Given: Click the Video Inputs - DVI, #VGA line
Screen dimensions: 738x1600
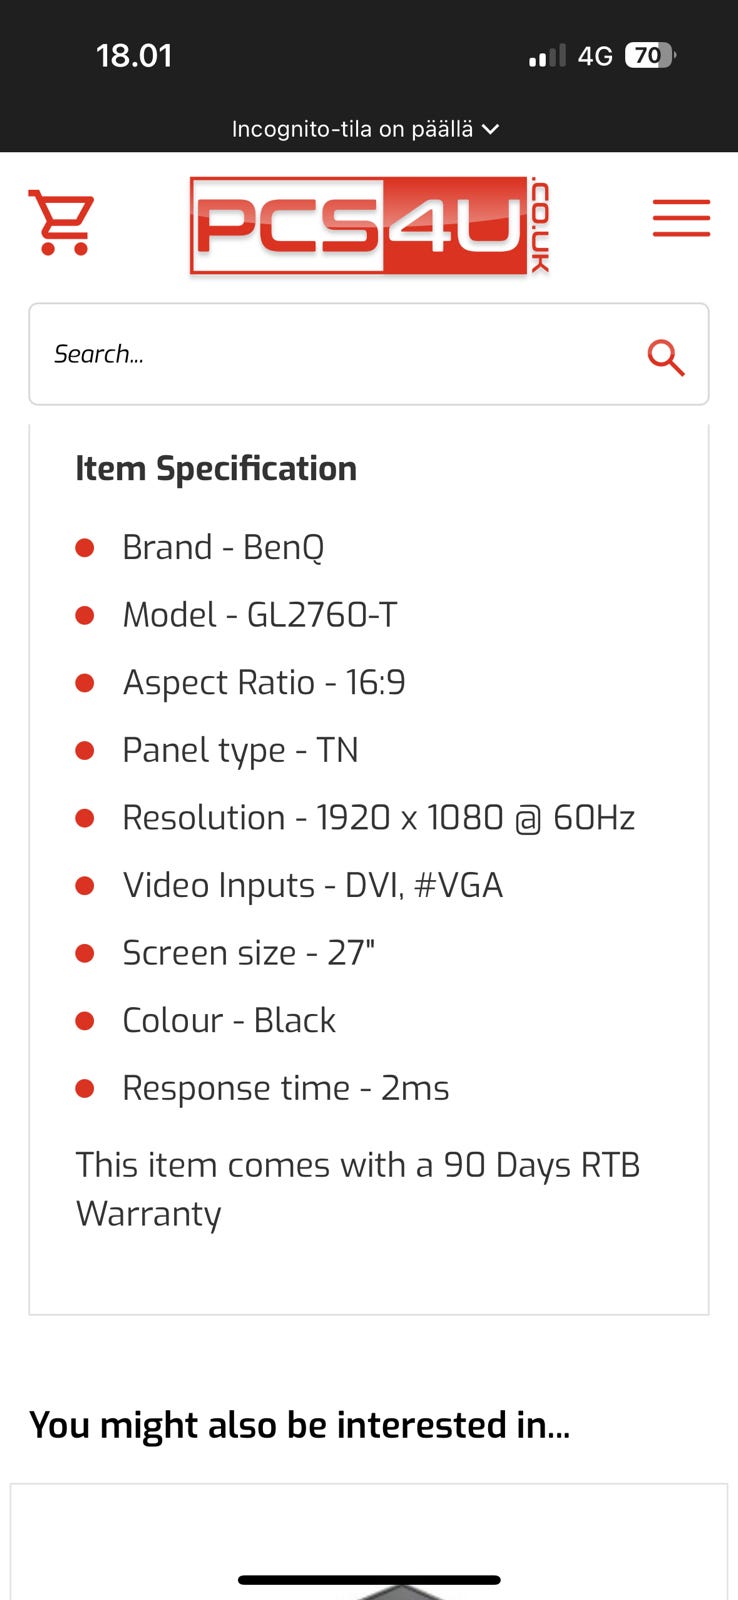Looking at the screenshot, I should click(312, 886).
